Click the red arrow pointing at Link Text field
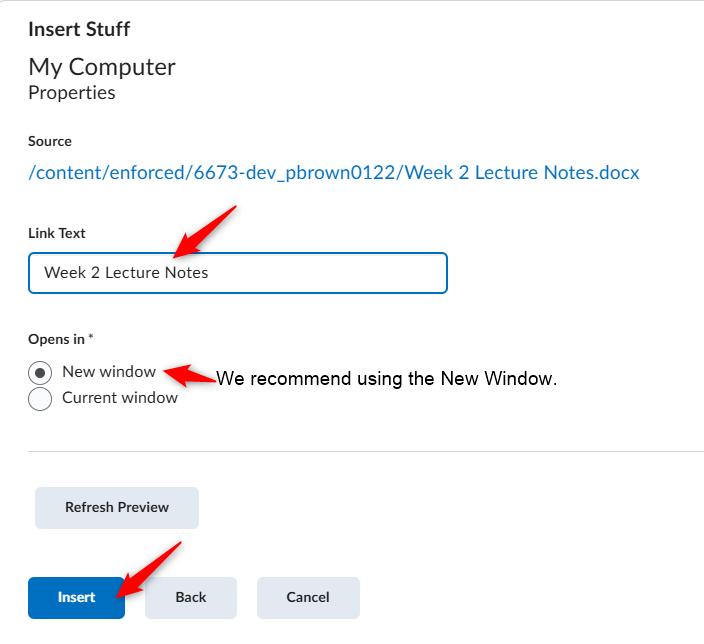Image resolution: width=704 pixels, height=644 pixels. point(204,232)
